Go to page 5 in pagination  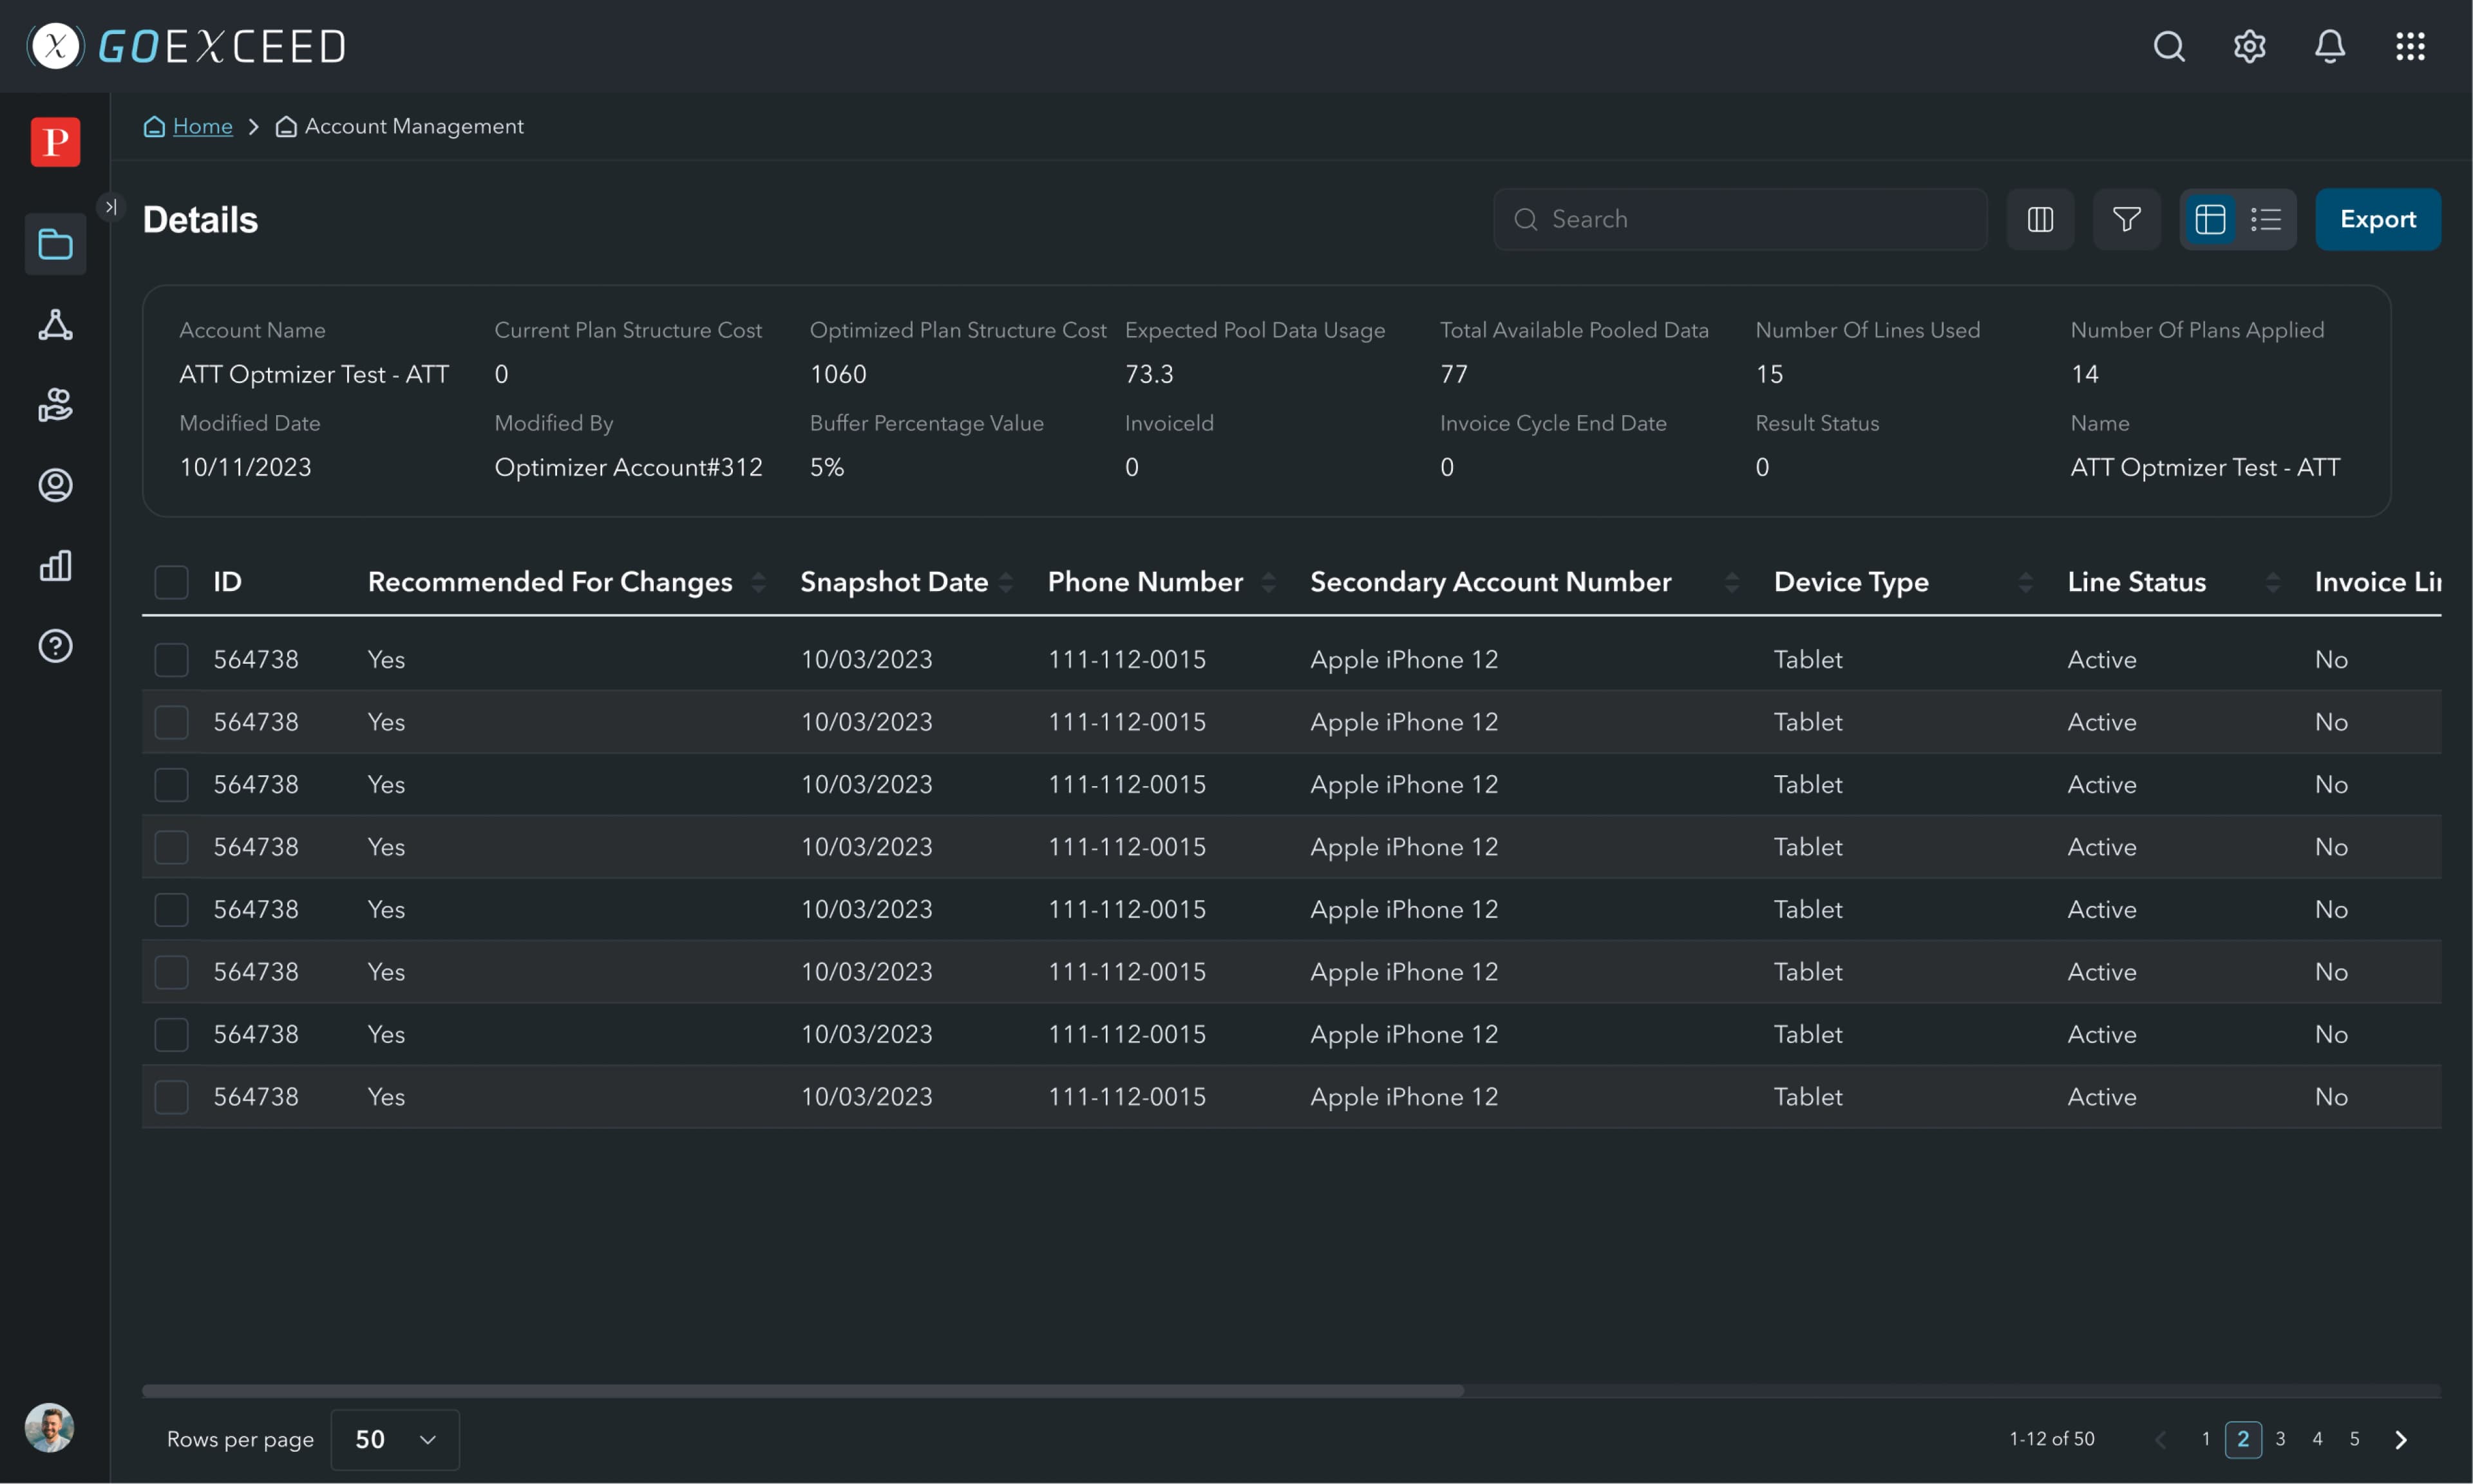tap(2354, 1439)
